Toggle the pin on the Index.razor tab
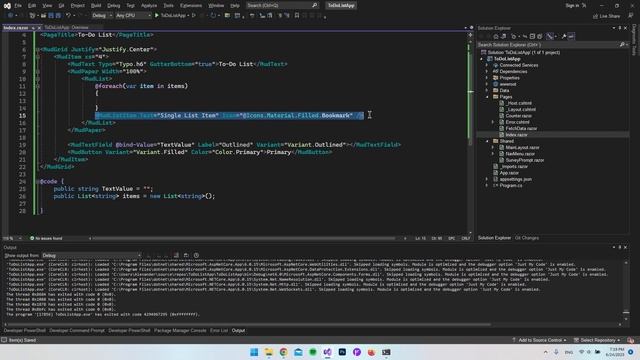 pyautogui.click(x=33, y=28)
